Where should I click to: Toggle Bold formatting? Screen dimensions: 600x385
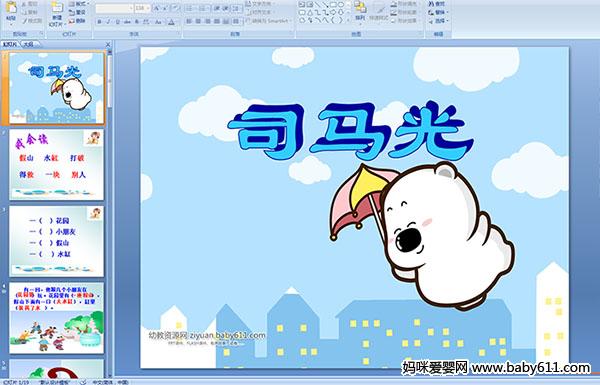click(99, 22)
